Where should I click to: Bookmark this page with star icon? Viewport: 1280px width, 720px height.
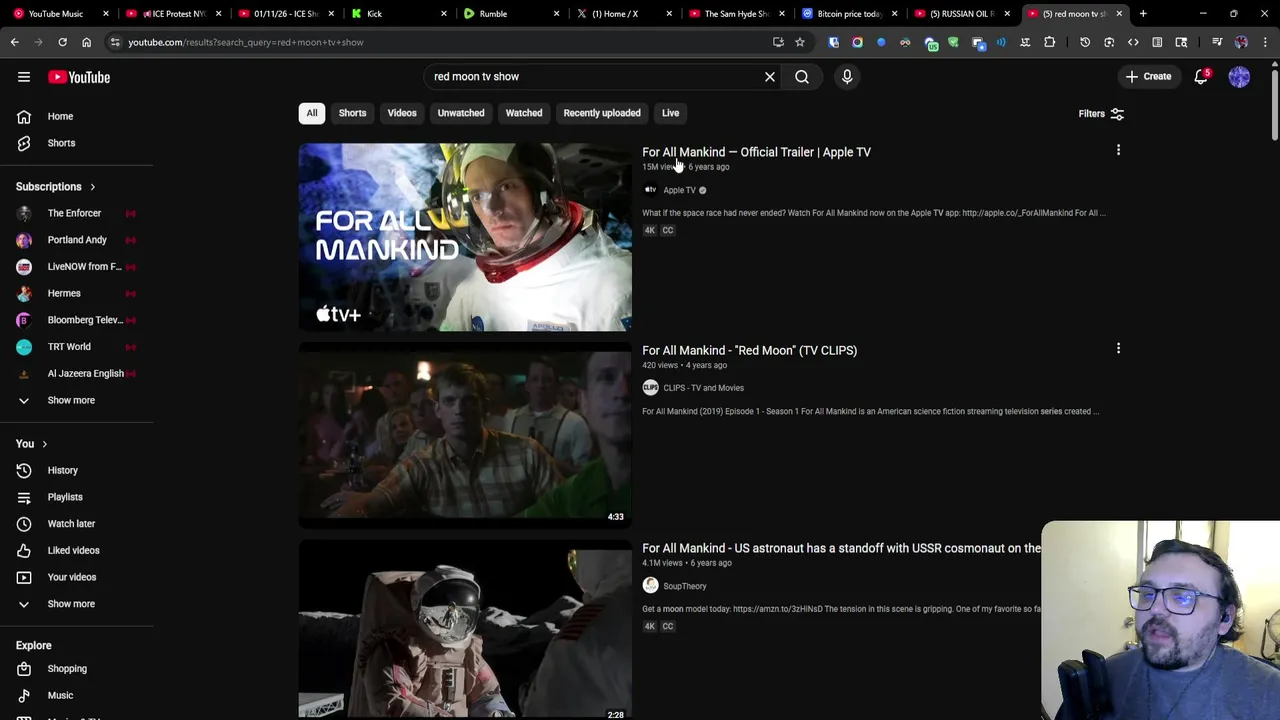pos(800,42)
